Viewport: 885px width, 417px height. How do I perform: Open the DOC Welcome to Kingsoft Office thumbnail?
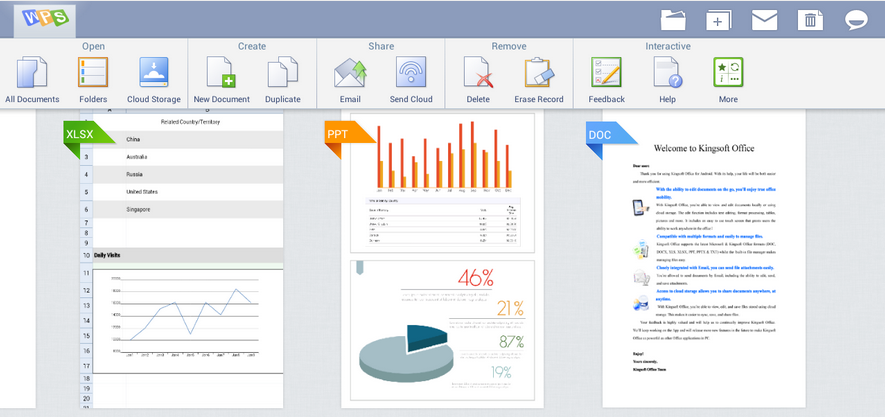pyautogui.click(x=704, y=260)
